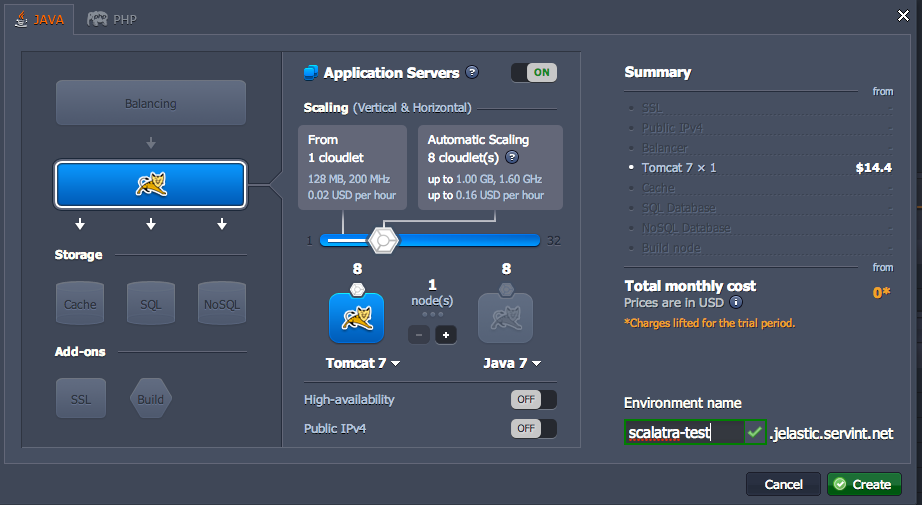Click the Tomcat 7 × 1 summary row
The width and height of the screenshot is (922, 505).
coord(759,168)
